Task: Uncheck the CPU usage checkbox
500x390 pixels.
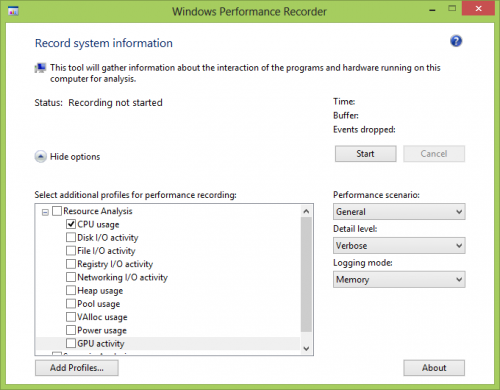Action: (71, 224)
